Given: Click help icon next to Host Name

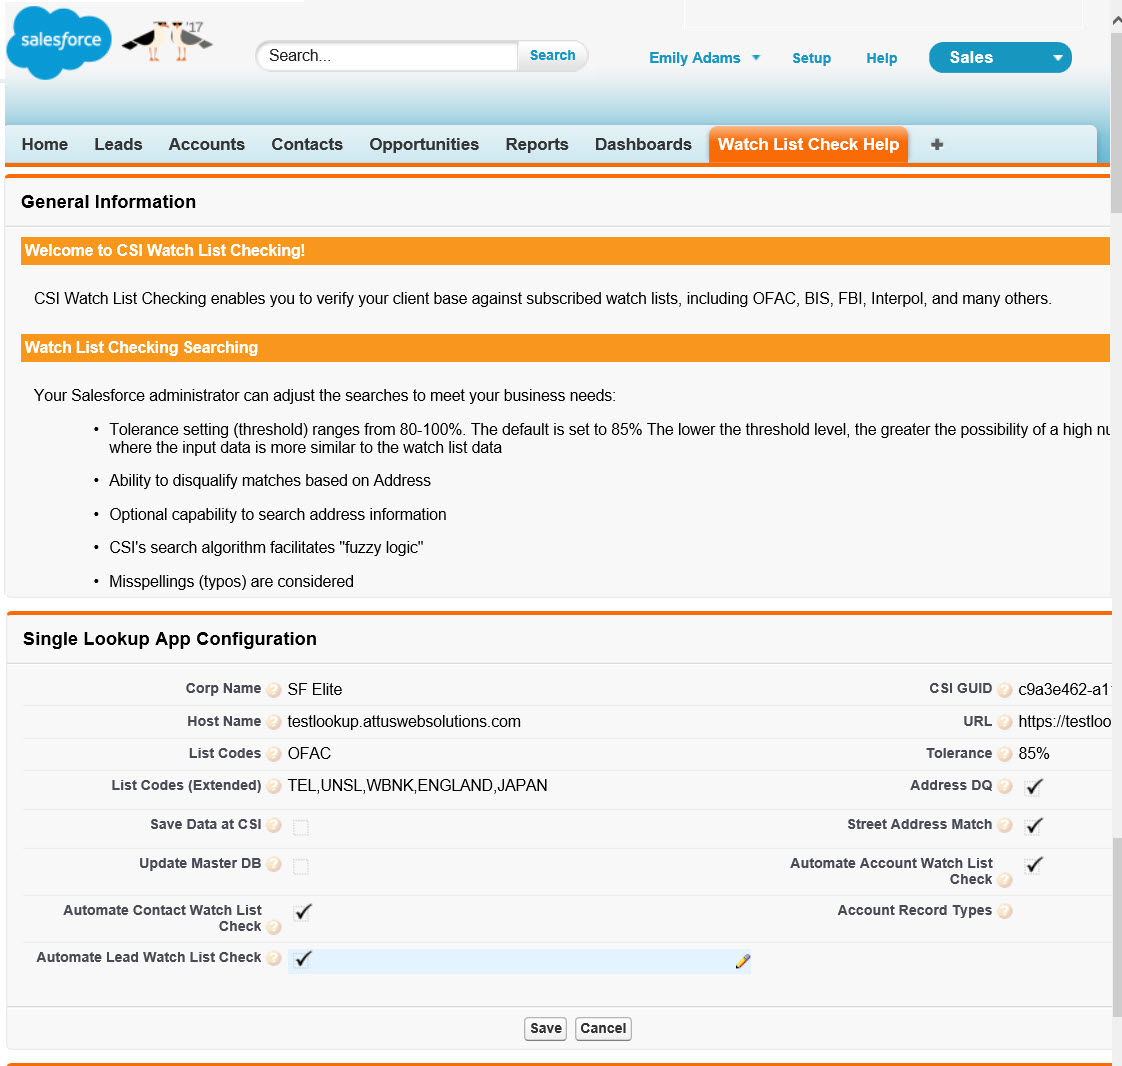Looking at the screenshot, I should pyautogui.click(x=274, y=722).
